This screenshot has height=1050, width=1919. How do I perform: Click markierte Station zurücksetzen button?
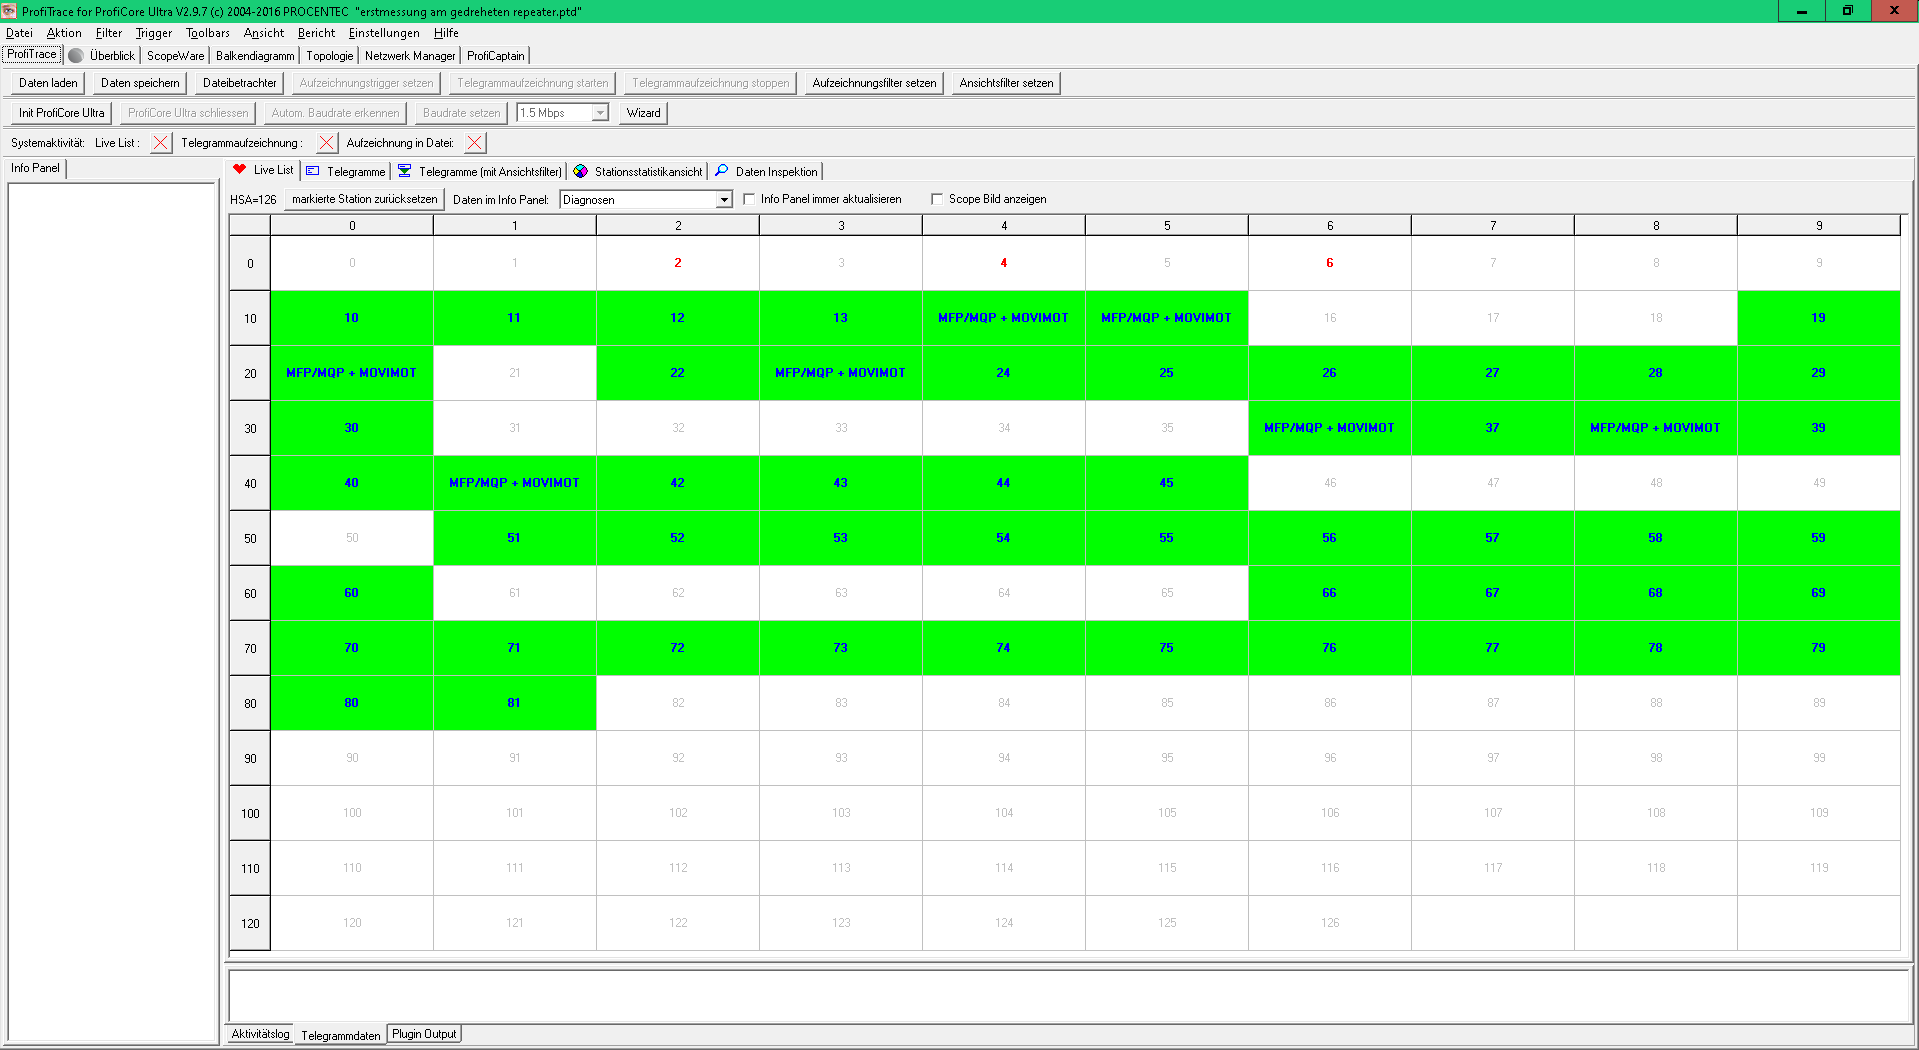364,199
